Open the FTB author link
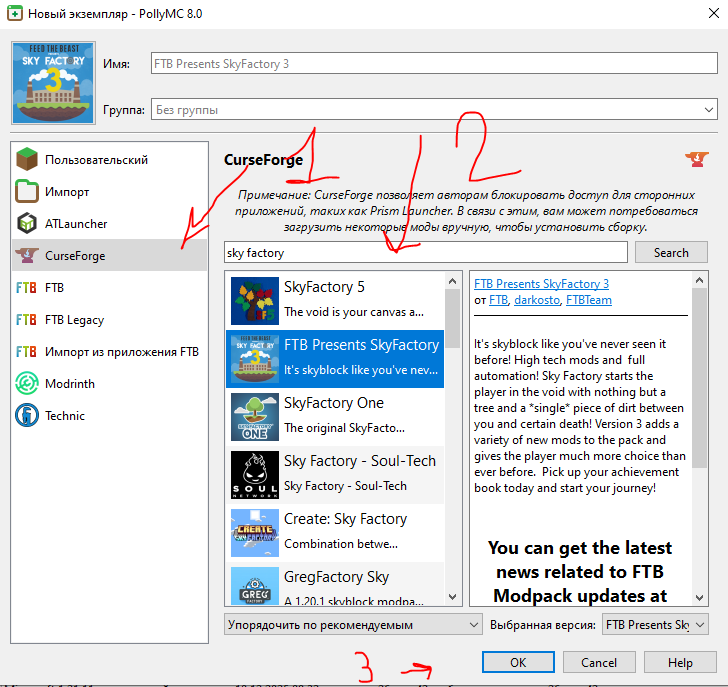728x687 pixels. pos(499,300)
